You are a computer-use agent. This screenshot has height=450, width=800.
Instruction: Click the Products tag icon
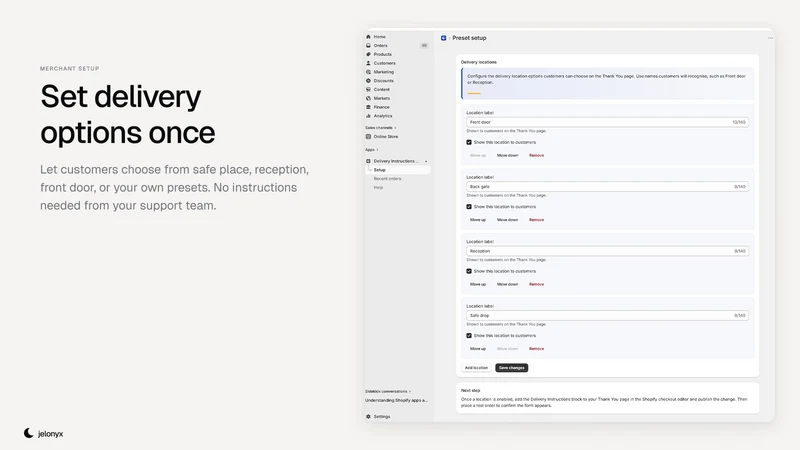[x=368, y=54]
